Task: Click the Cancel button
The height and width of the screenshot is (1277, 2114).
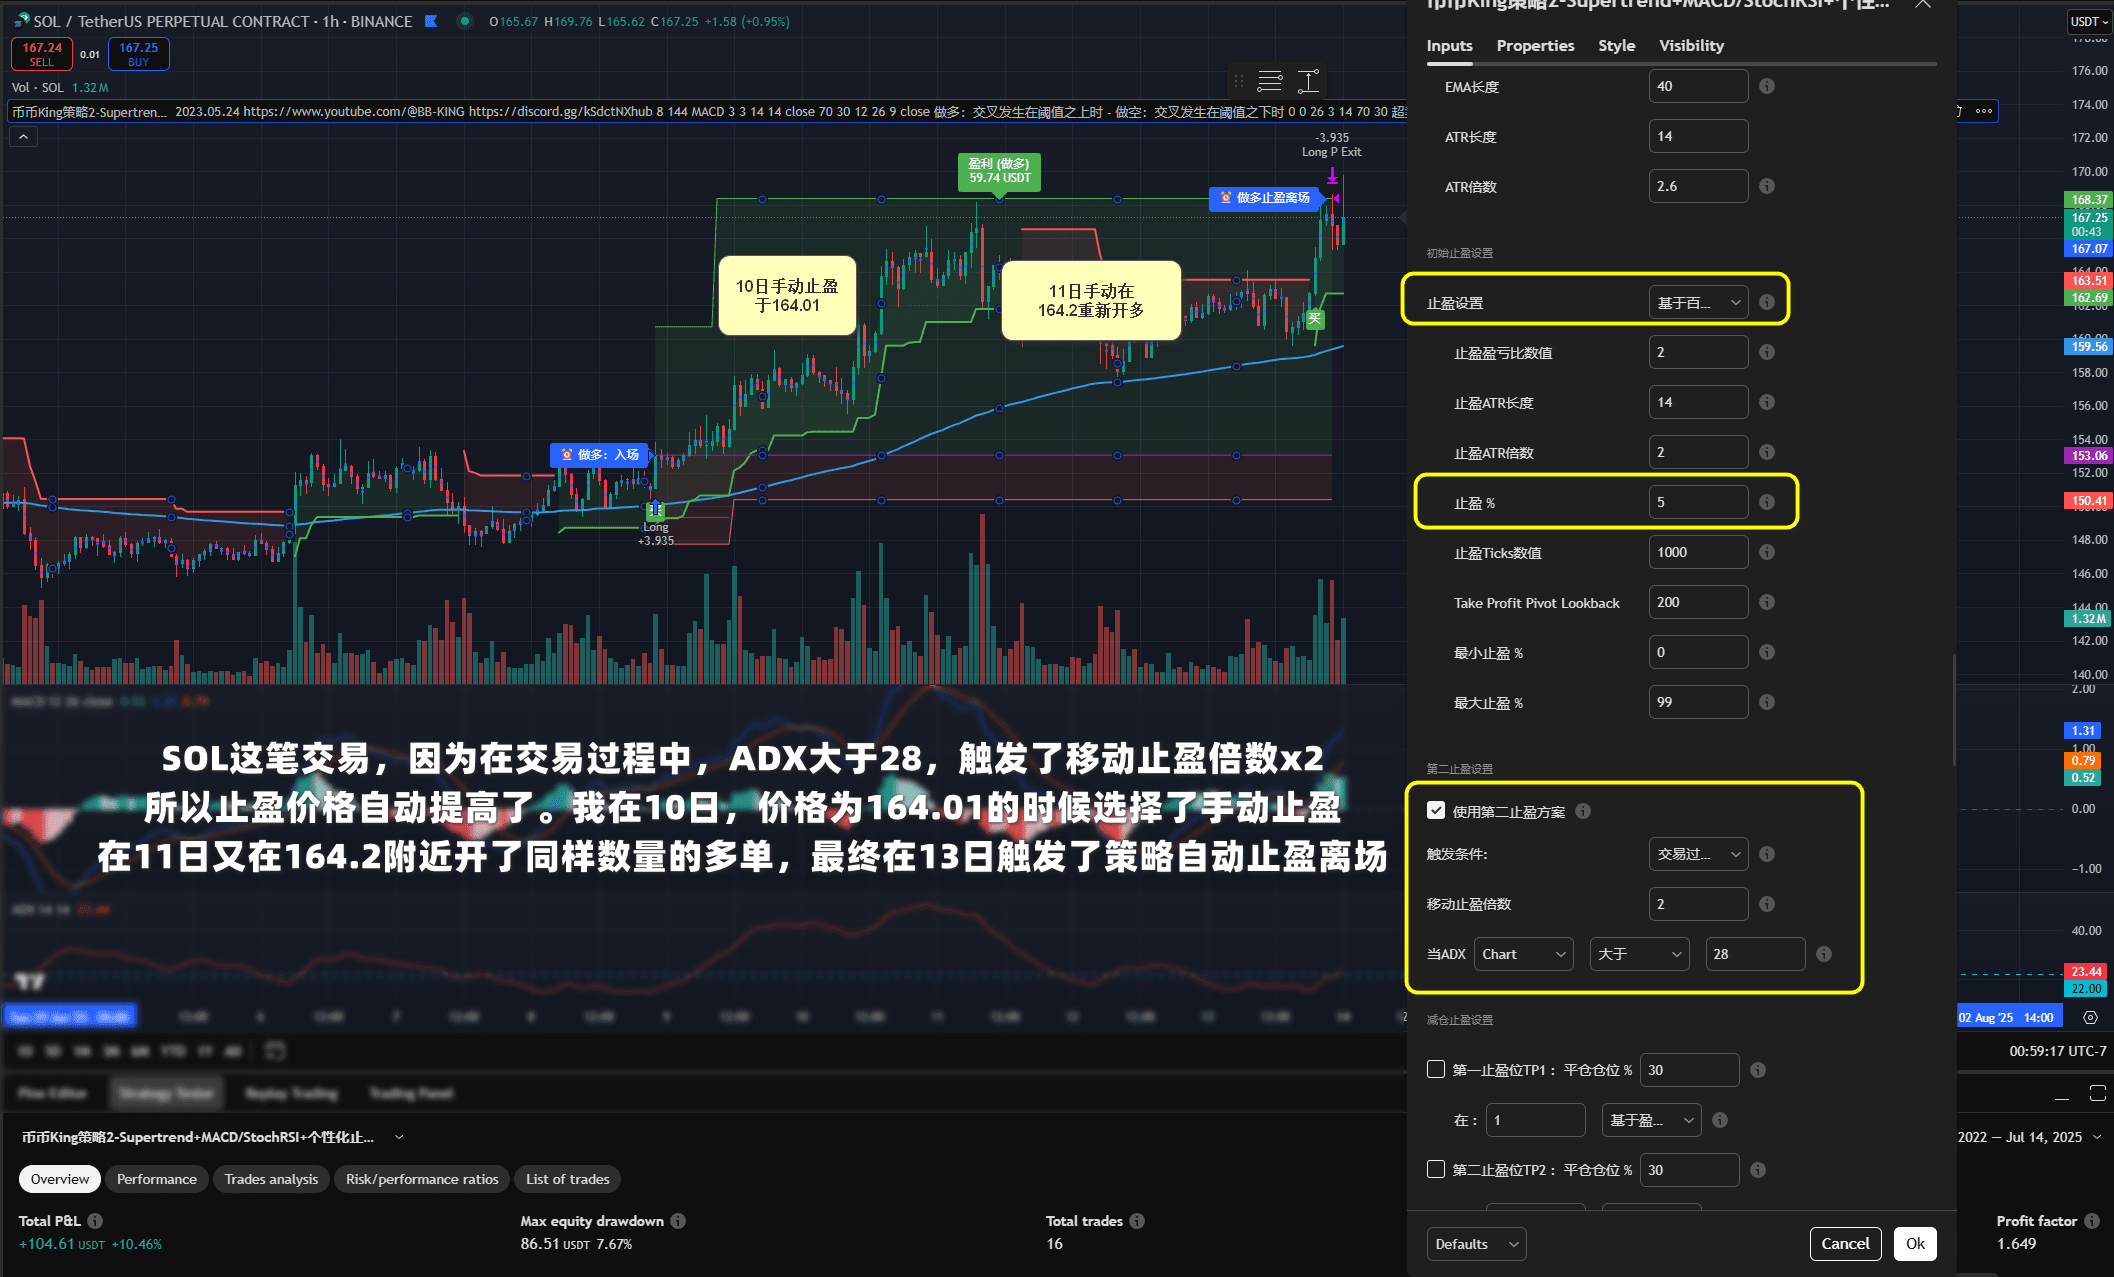Action: click(1845, 1244)
